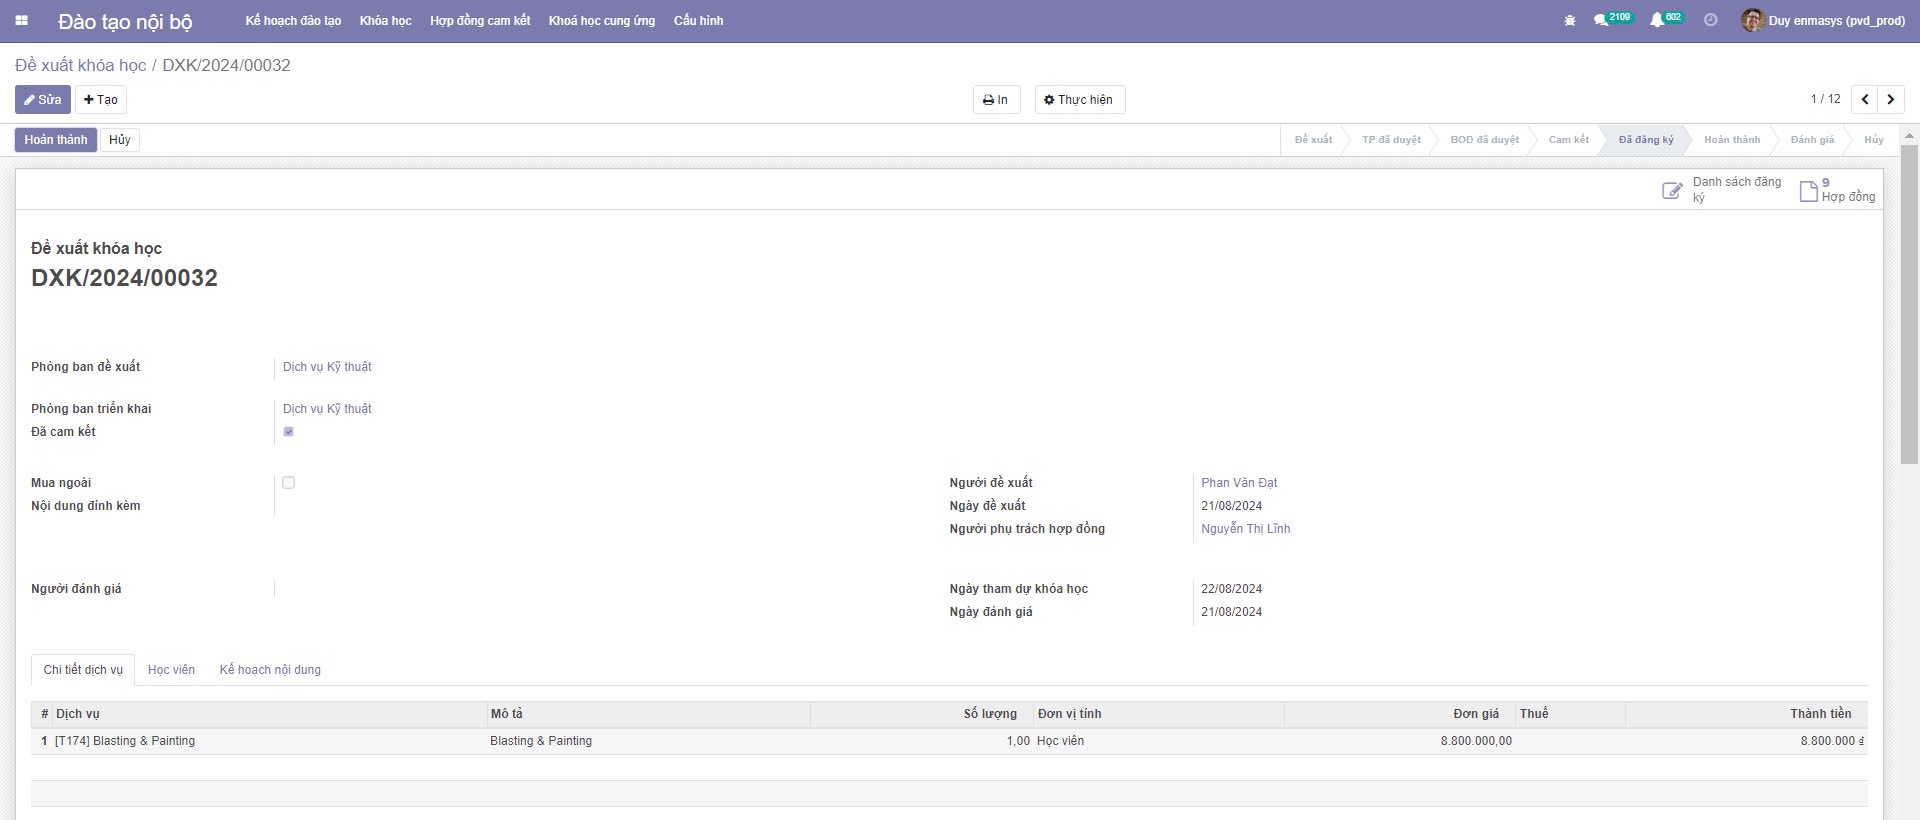Open Danh sách đăng ký edit icon
Image resolution: width=1920 pixels, height=820 pixels.
1672,190
